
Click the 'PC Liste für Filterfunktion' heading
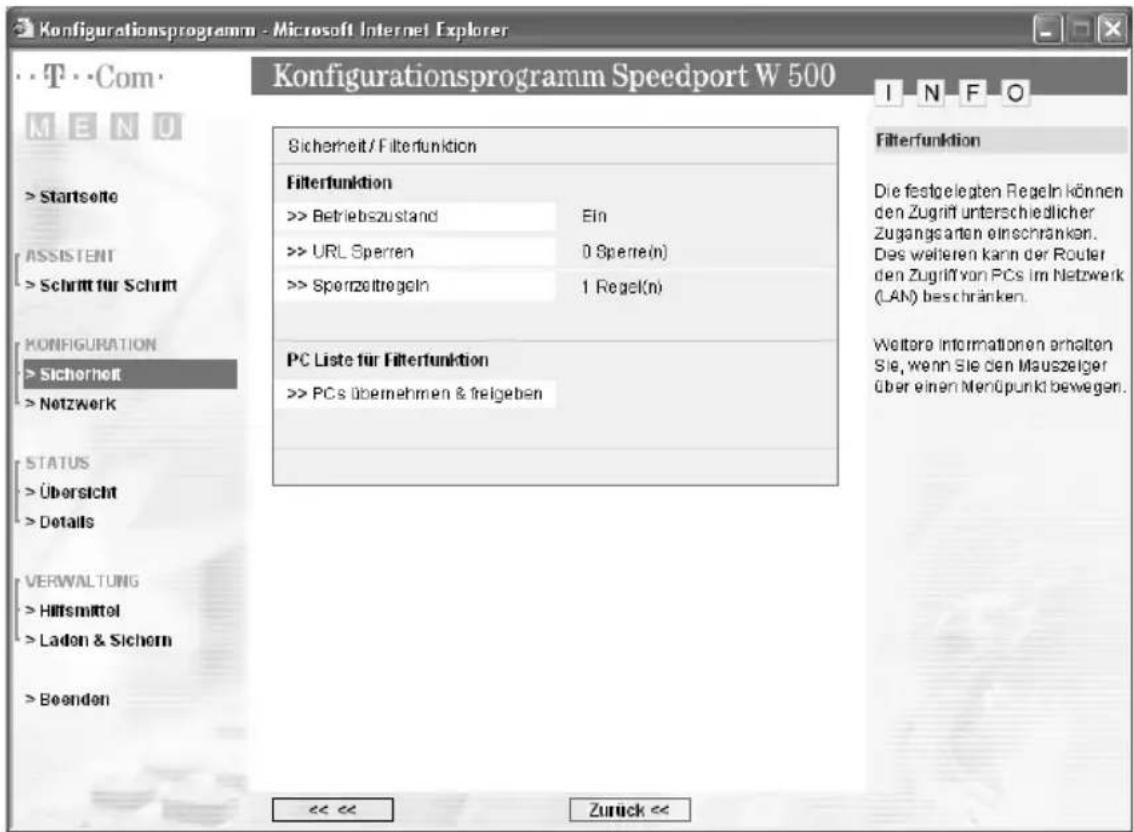click(388, 360)
